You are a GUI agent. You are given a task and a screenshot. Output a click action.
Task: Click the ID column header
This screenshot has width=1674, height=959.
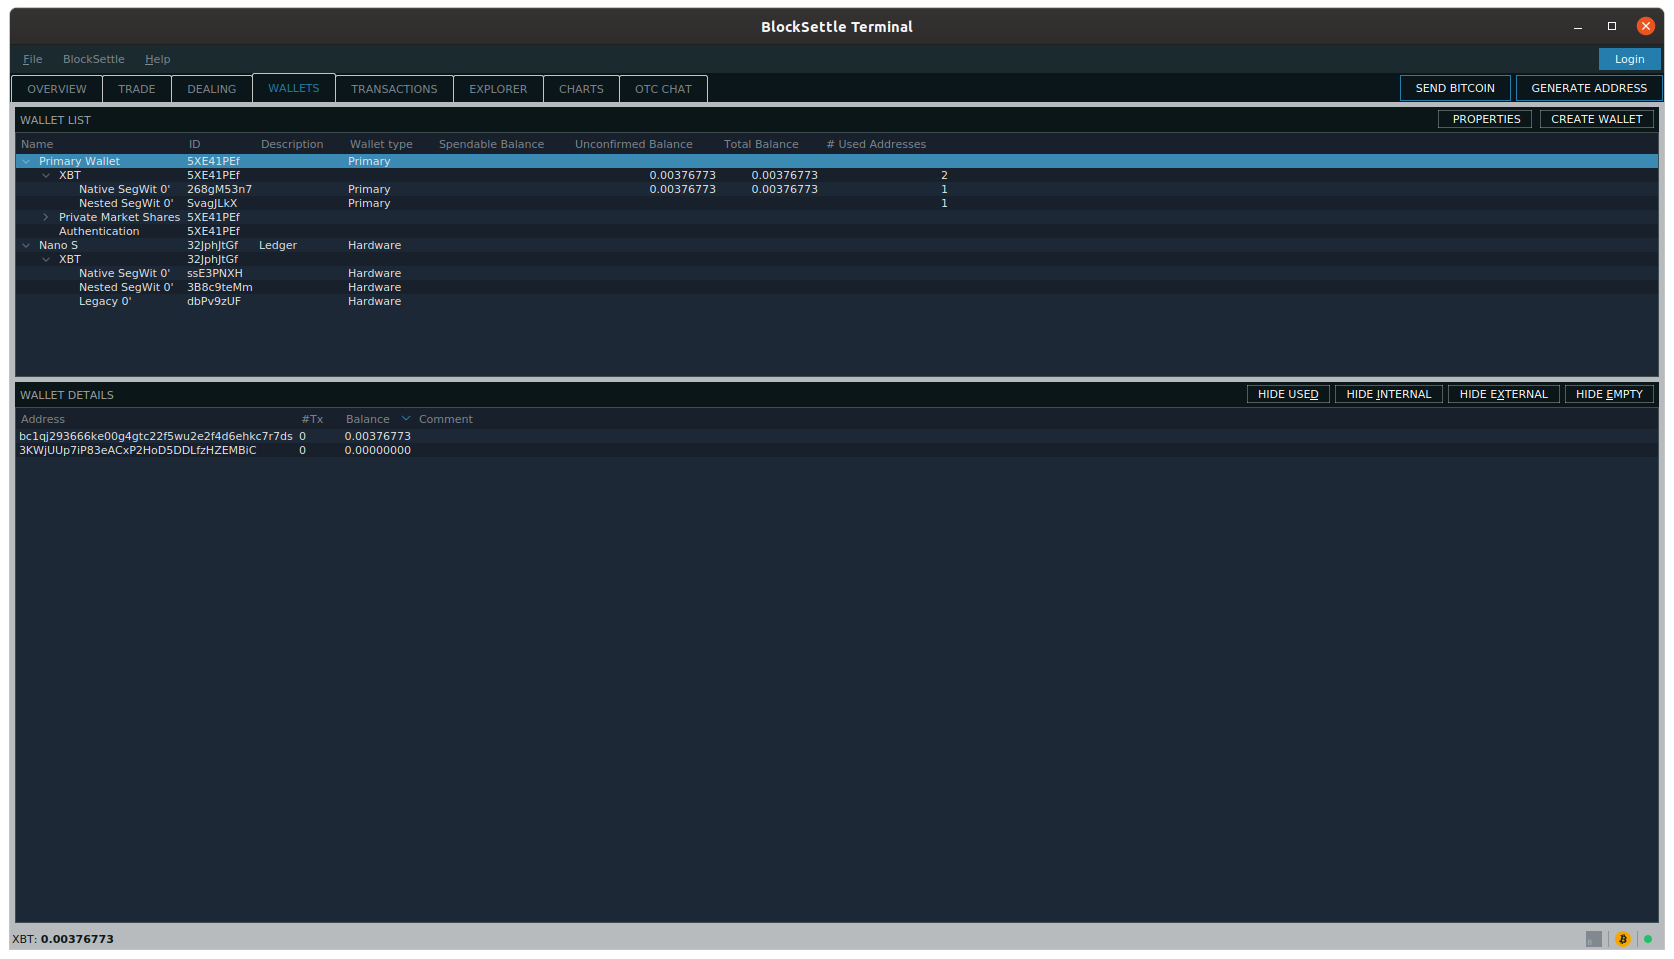pyautogui.click(x=195, y=144)
